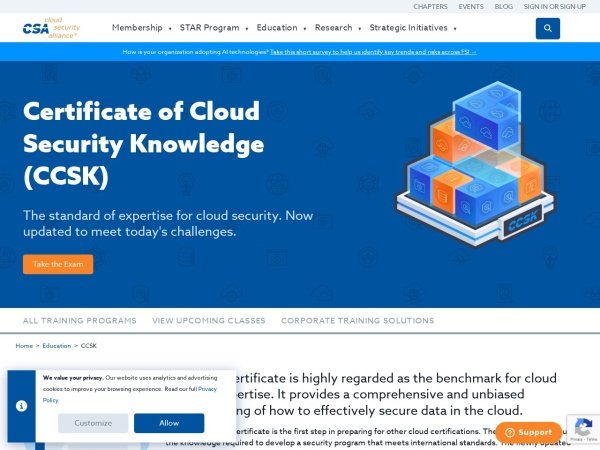Screen dimensions: 600x450
Task: Open the Events link in top bar
Action: coord(471,7)
